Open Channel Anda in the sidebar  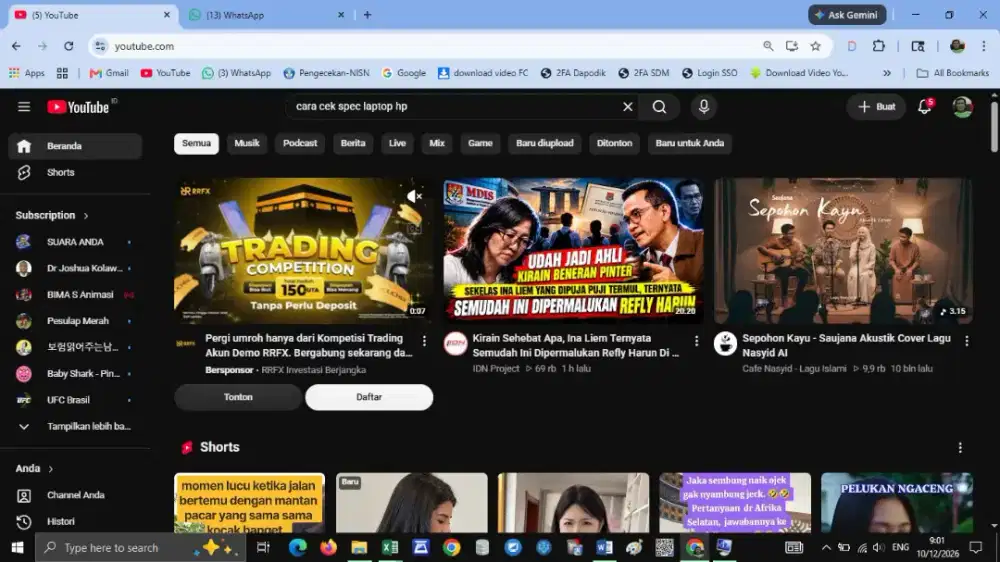[x=75, y=495]
